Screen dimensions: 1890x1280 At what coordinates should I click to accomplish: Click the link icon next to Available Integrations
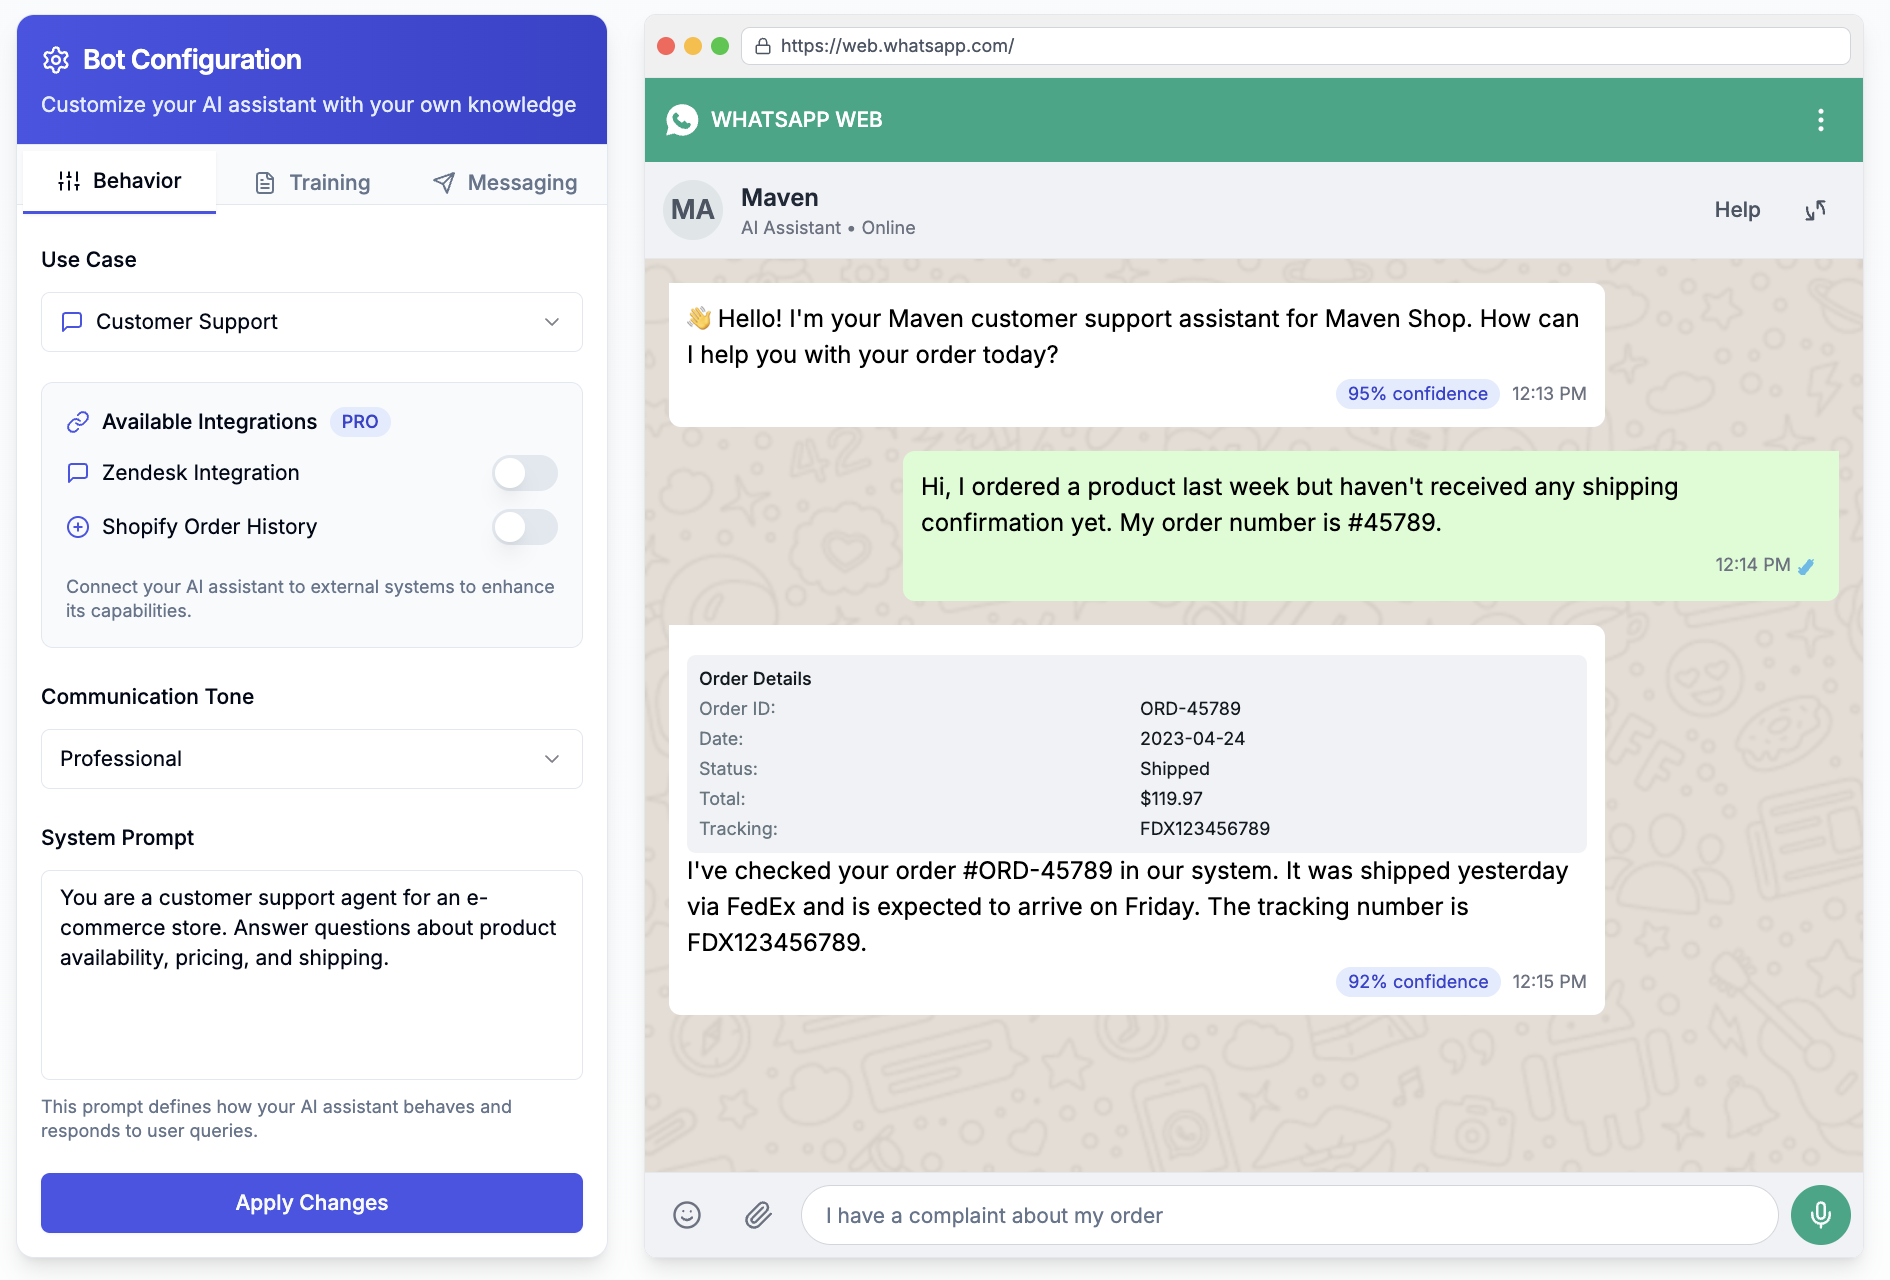[78, 421]
